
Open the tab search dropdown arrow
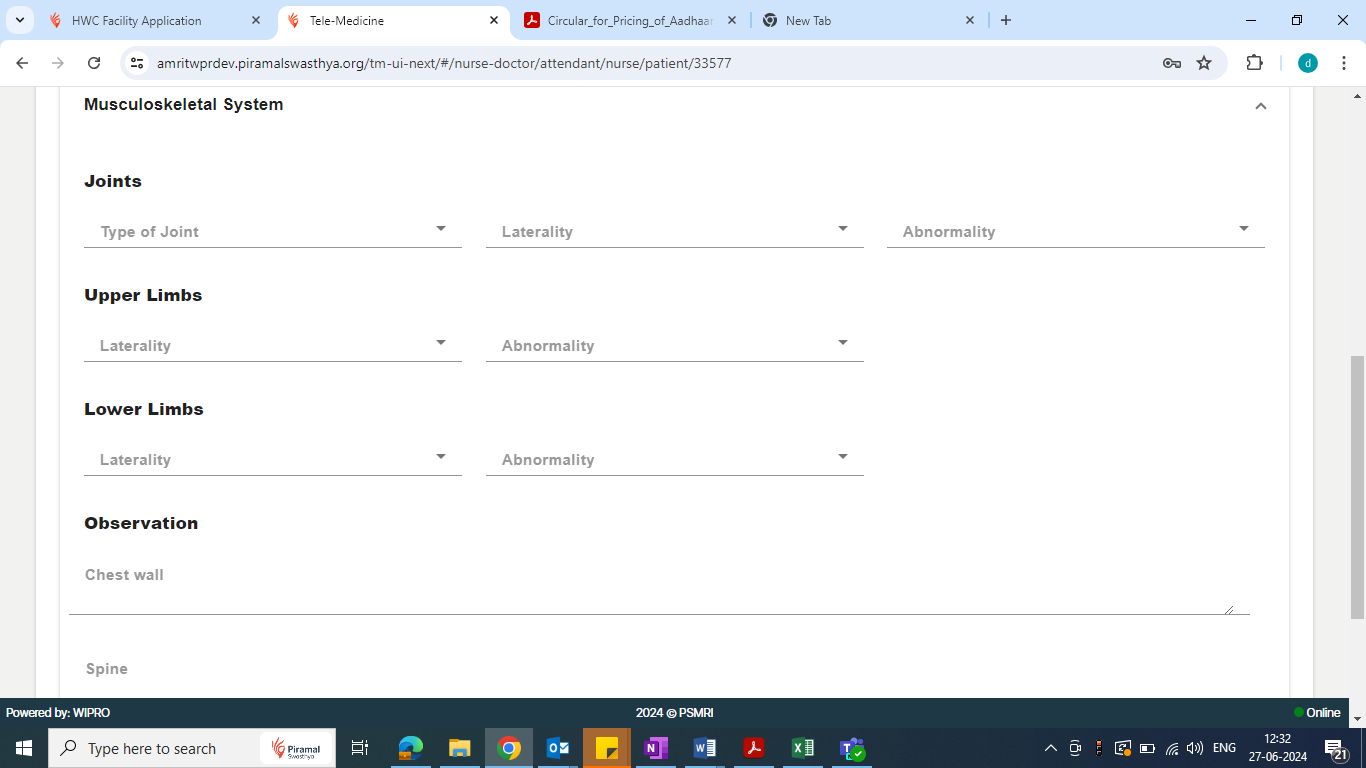pos(19,20)
